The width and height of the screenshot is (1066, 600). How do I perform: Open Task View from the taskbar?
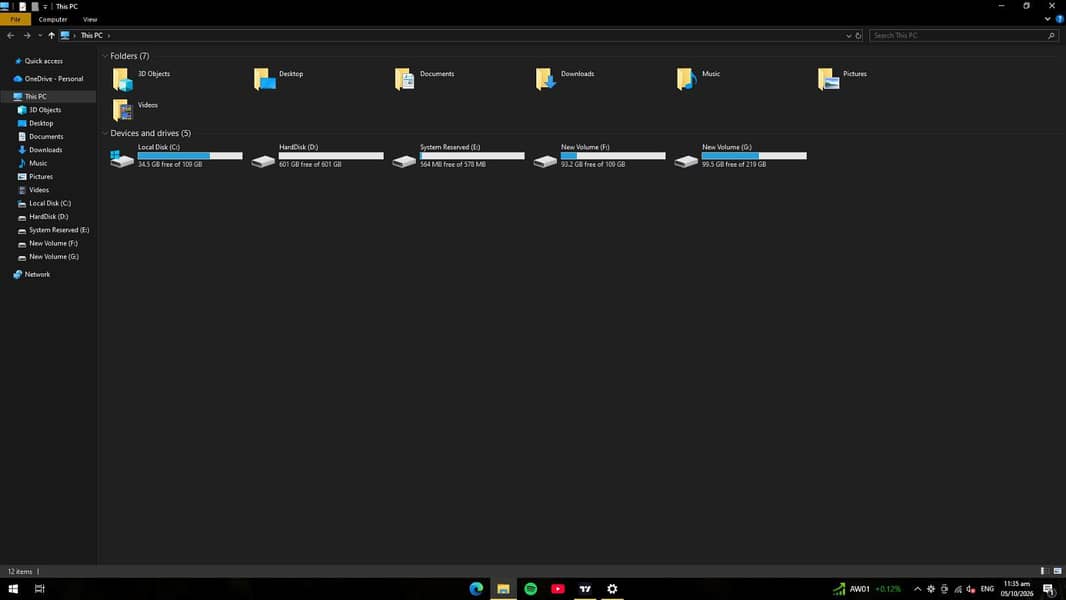[39, 589]
